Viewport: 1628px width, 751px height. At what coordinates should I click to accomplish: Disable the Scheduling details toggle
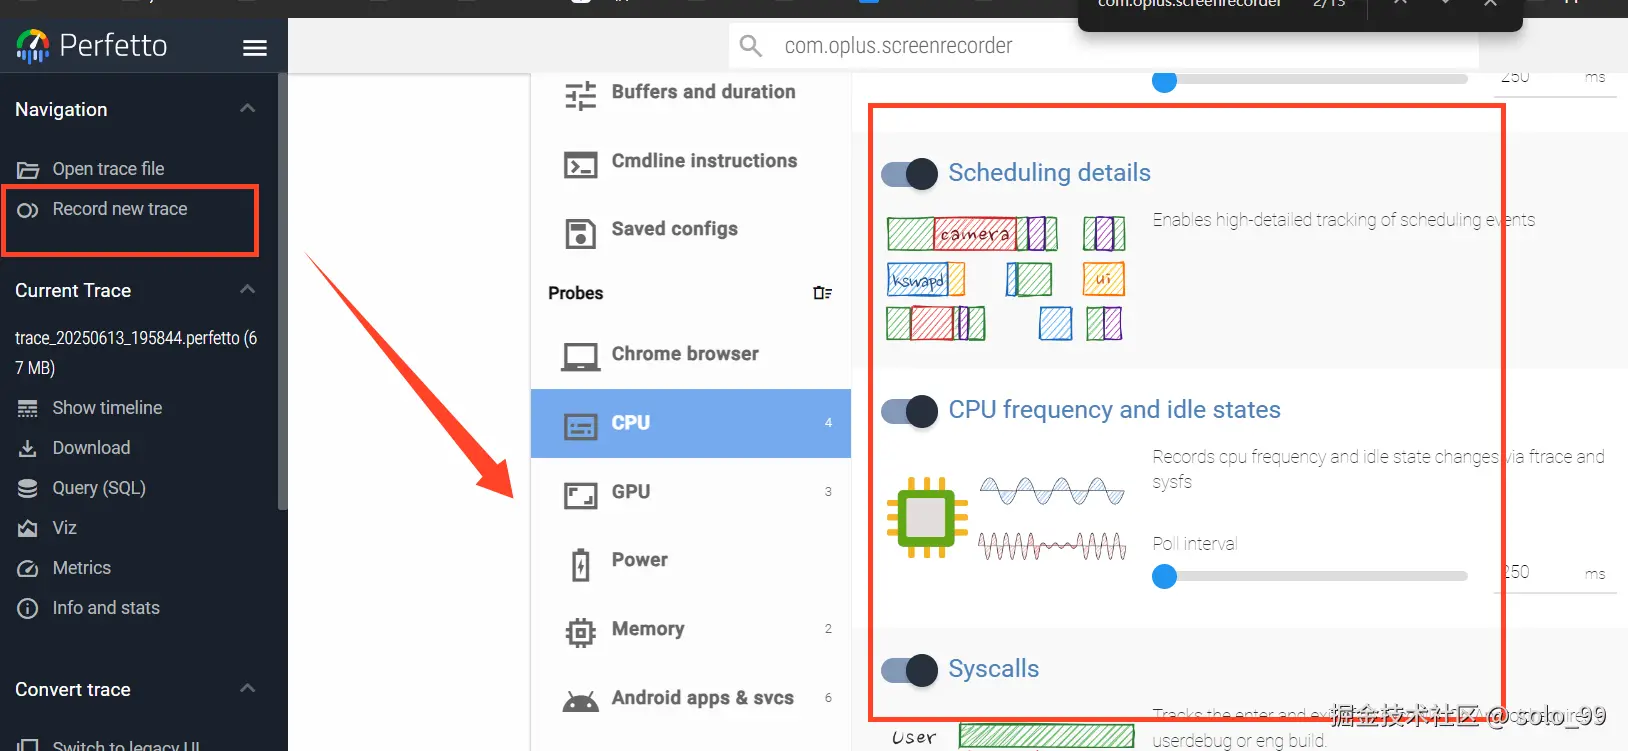coord(909,174)
